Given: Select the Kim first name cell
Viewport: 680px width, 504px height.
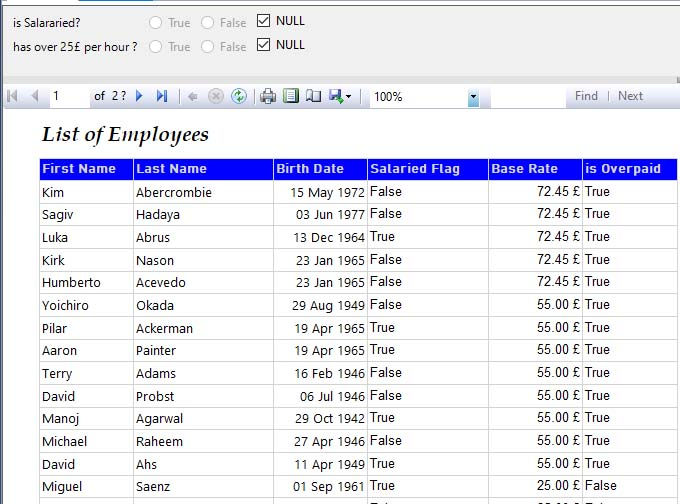Looking at the screenshot, I should [86, 192].
